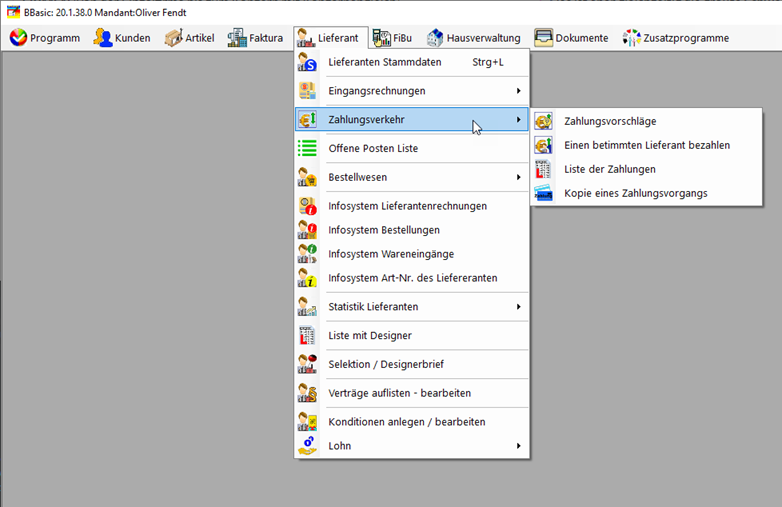
Task: Click the Lieferant menu icon
Action: point(306,38)
